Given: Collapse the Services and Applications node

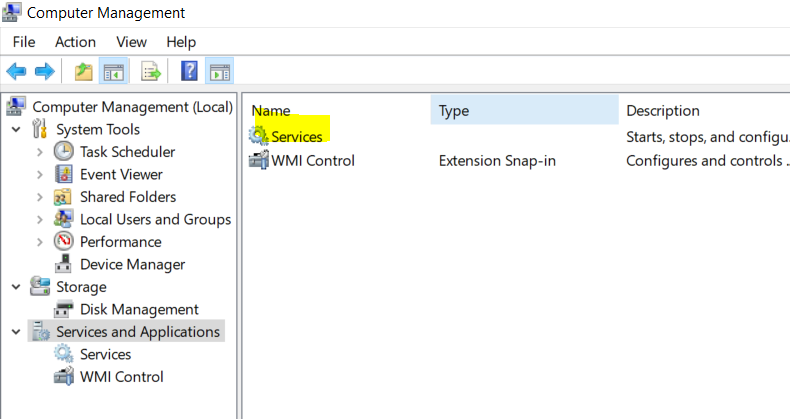Looking at the screenshot, I should [16, 332].
